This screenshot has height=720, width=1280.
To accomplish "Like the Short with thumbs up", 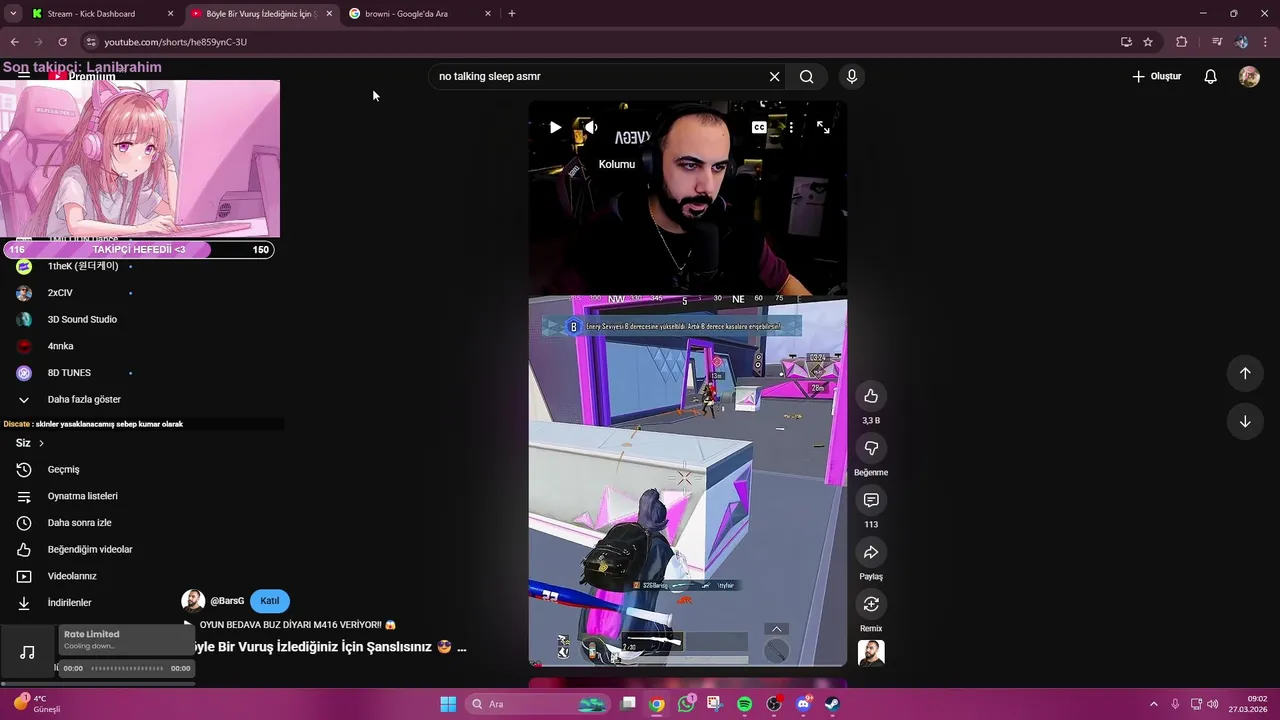I will tap(871, 396).
